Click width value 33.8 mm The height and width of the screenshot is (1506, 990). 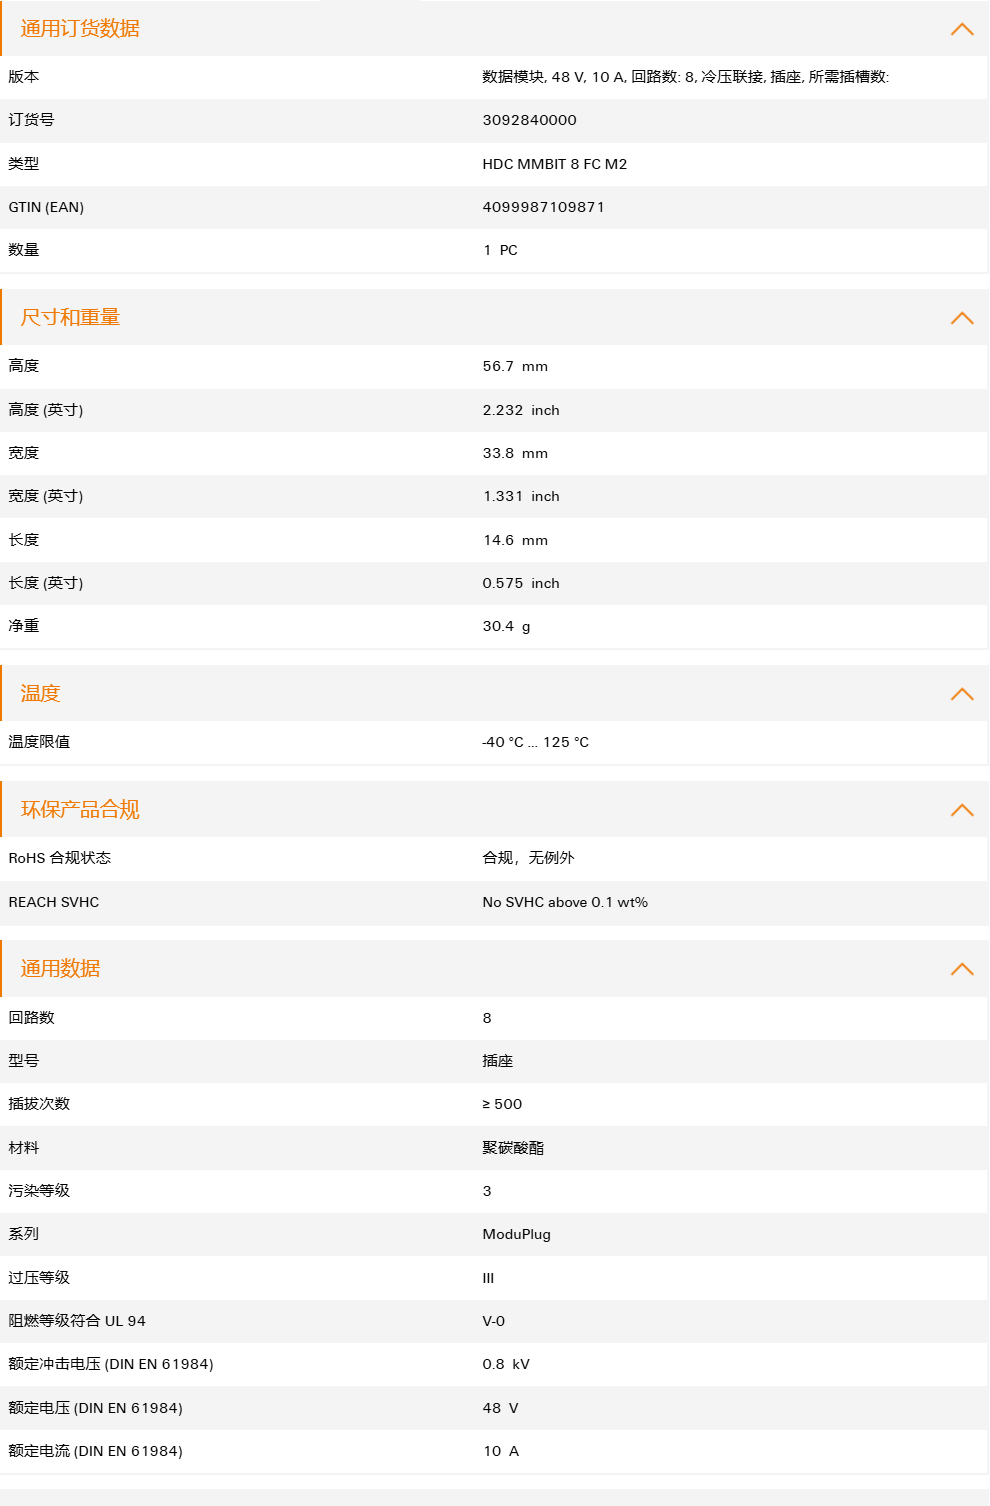click(x=515, y=453)
